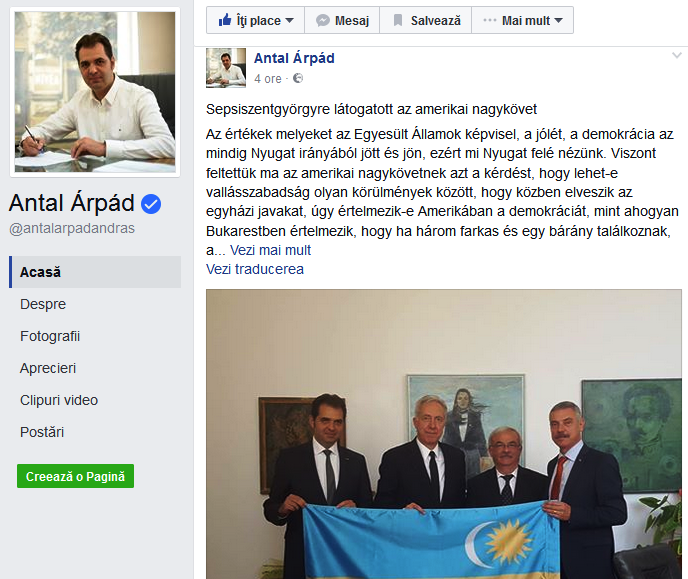Expand the Îți place dropdown arrow
The width and height of the screenshot is (688, 579).
click(x=289, y=21)
